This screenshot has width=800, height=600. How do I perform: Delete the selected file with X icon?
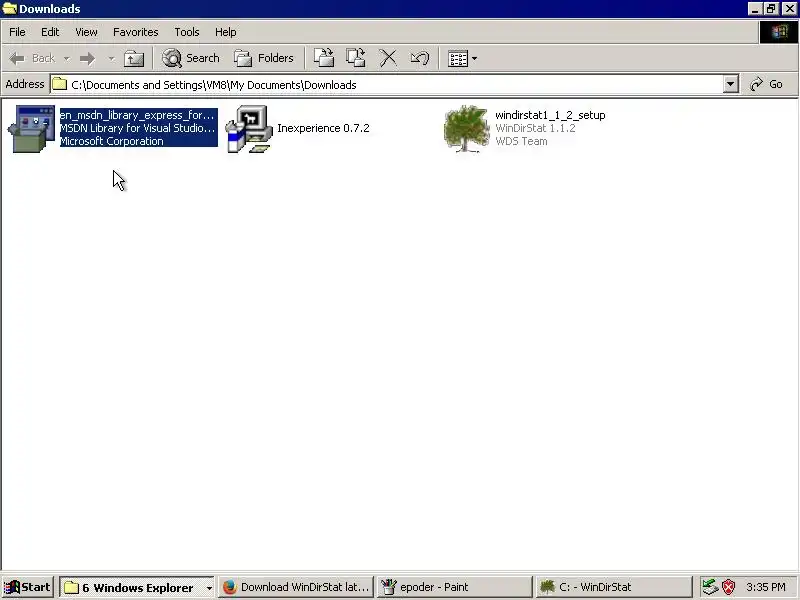pos(388,58)
